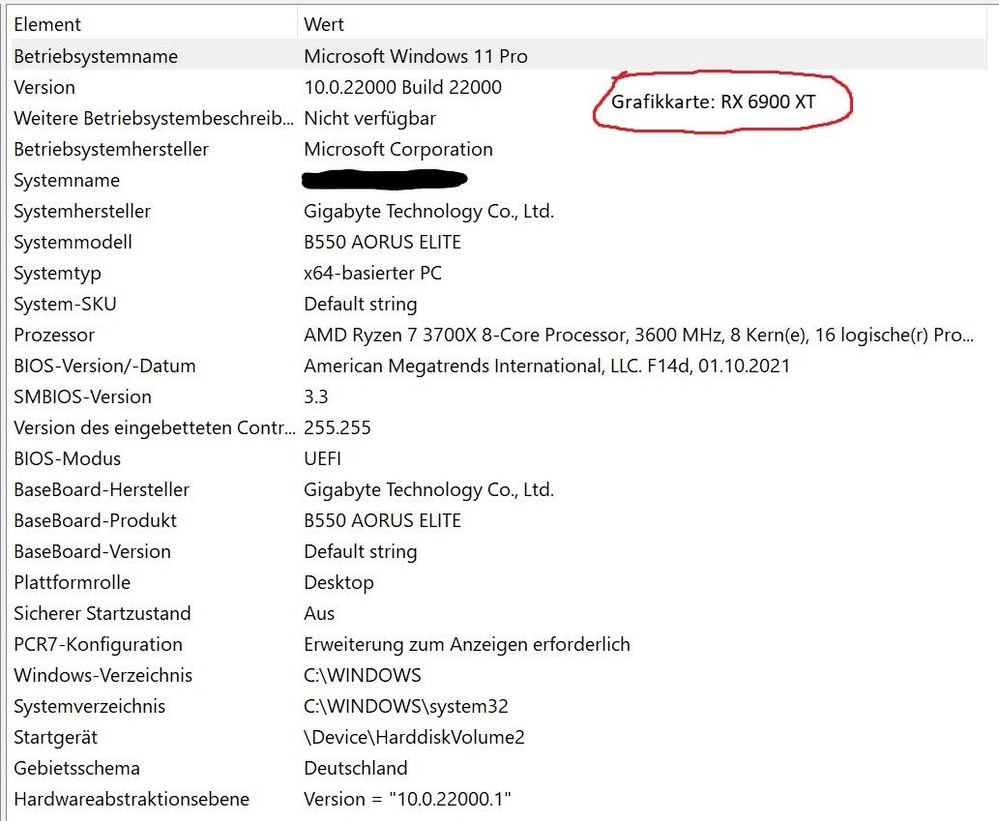Select value 'Microsoft Windows 11 Pro'
This screenshot has width=999, height=821.
click(415, 56)
